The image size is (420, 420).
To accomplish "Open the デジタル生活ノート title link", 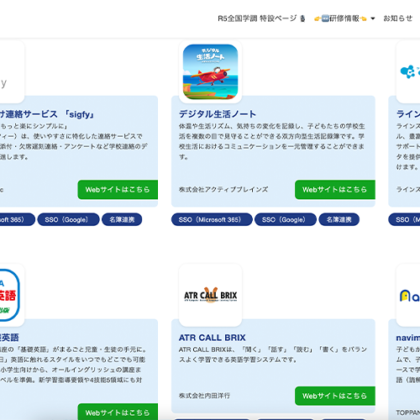I will (217, 114).
